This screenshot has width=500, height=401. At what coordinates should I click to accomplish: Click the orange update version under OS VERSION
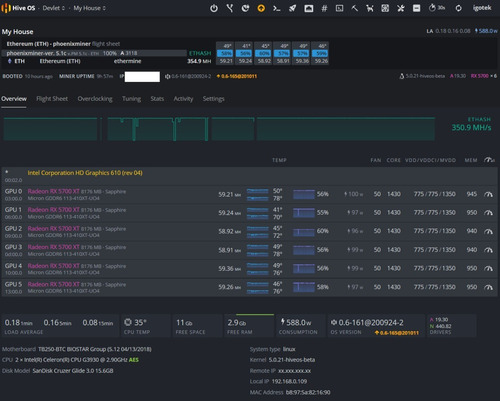pos(397,333)
